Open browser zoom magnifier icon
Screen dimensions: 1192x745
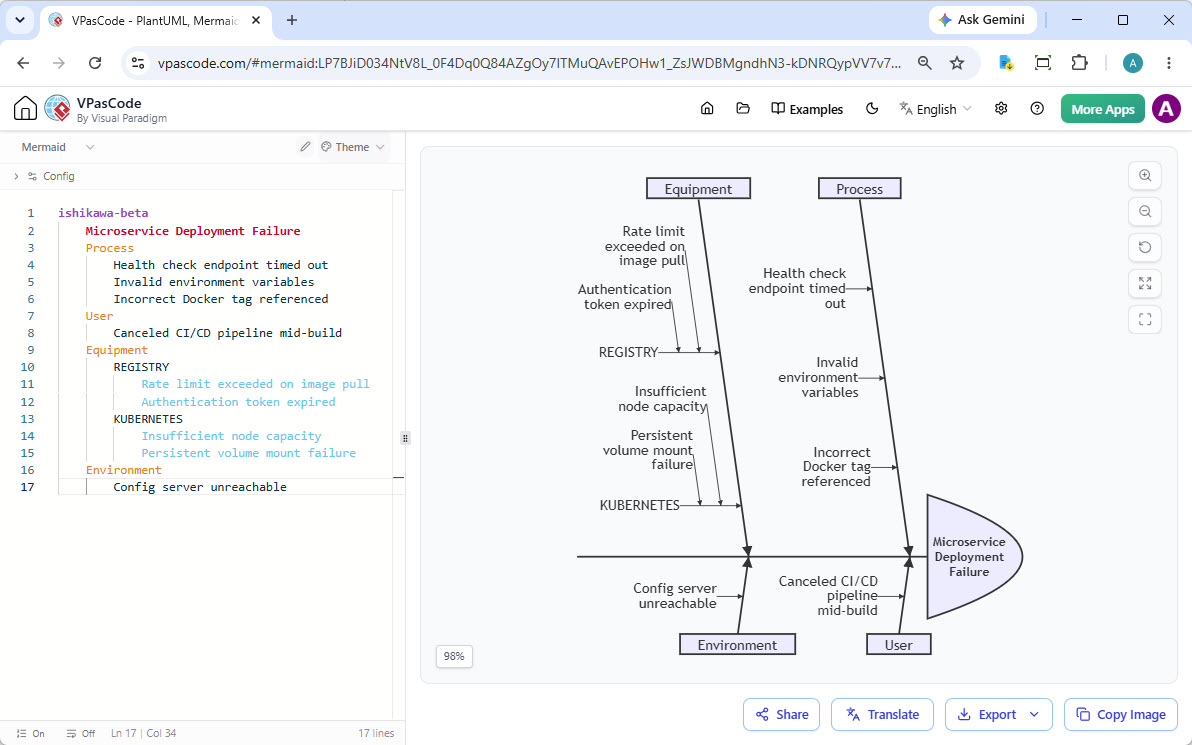click(x=924, y=63)
